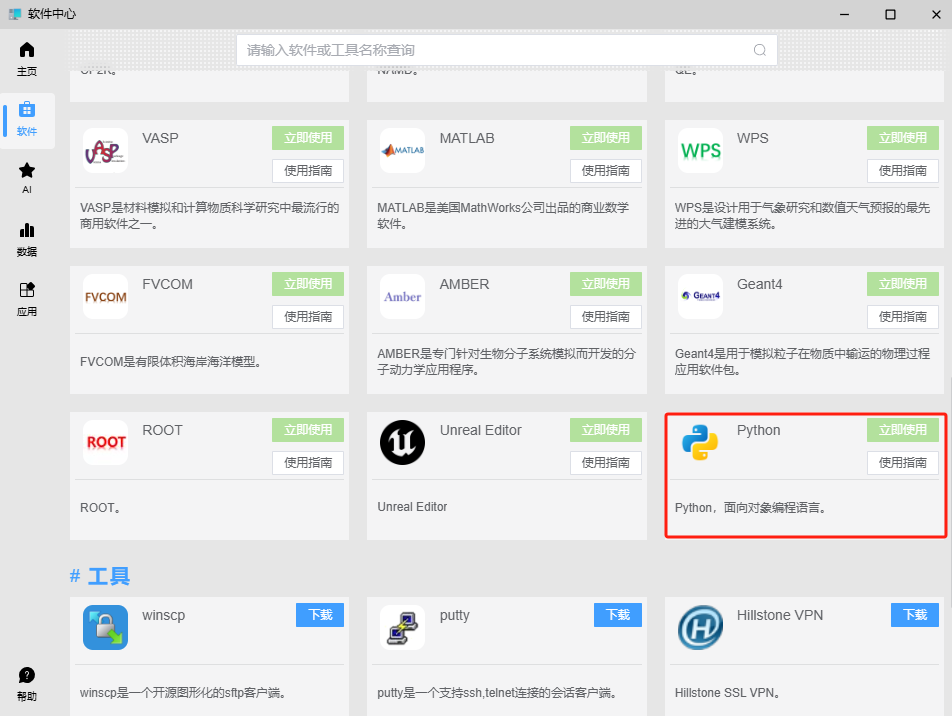
Task: Download Hillstone VPN with 下载 button
Action: point(915,615)
